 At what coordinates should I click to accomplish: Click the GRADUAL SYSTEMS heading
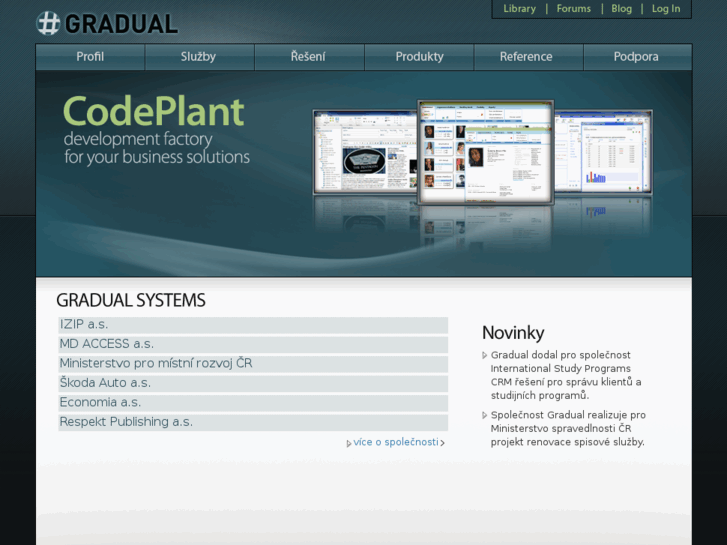(x=131, y=300)
